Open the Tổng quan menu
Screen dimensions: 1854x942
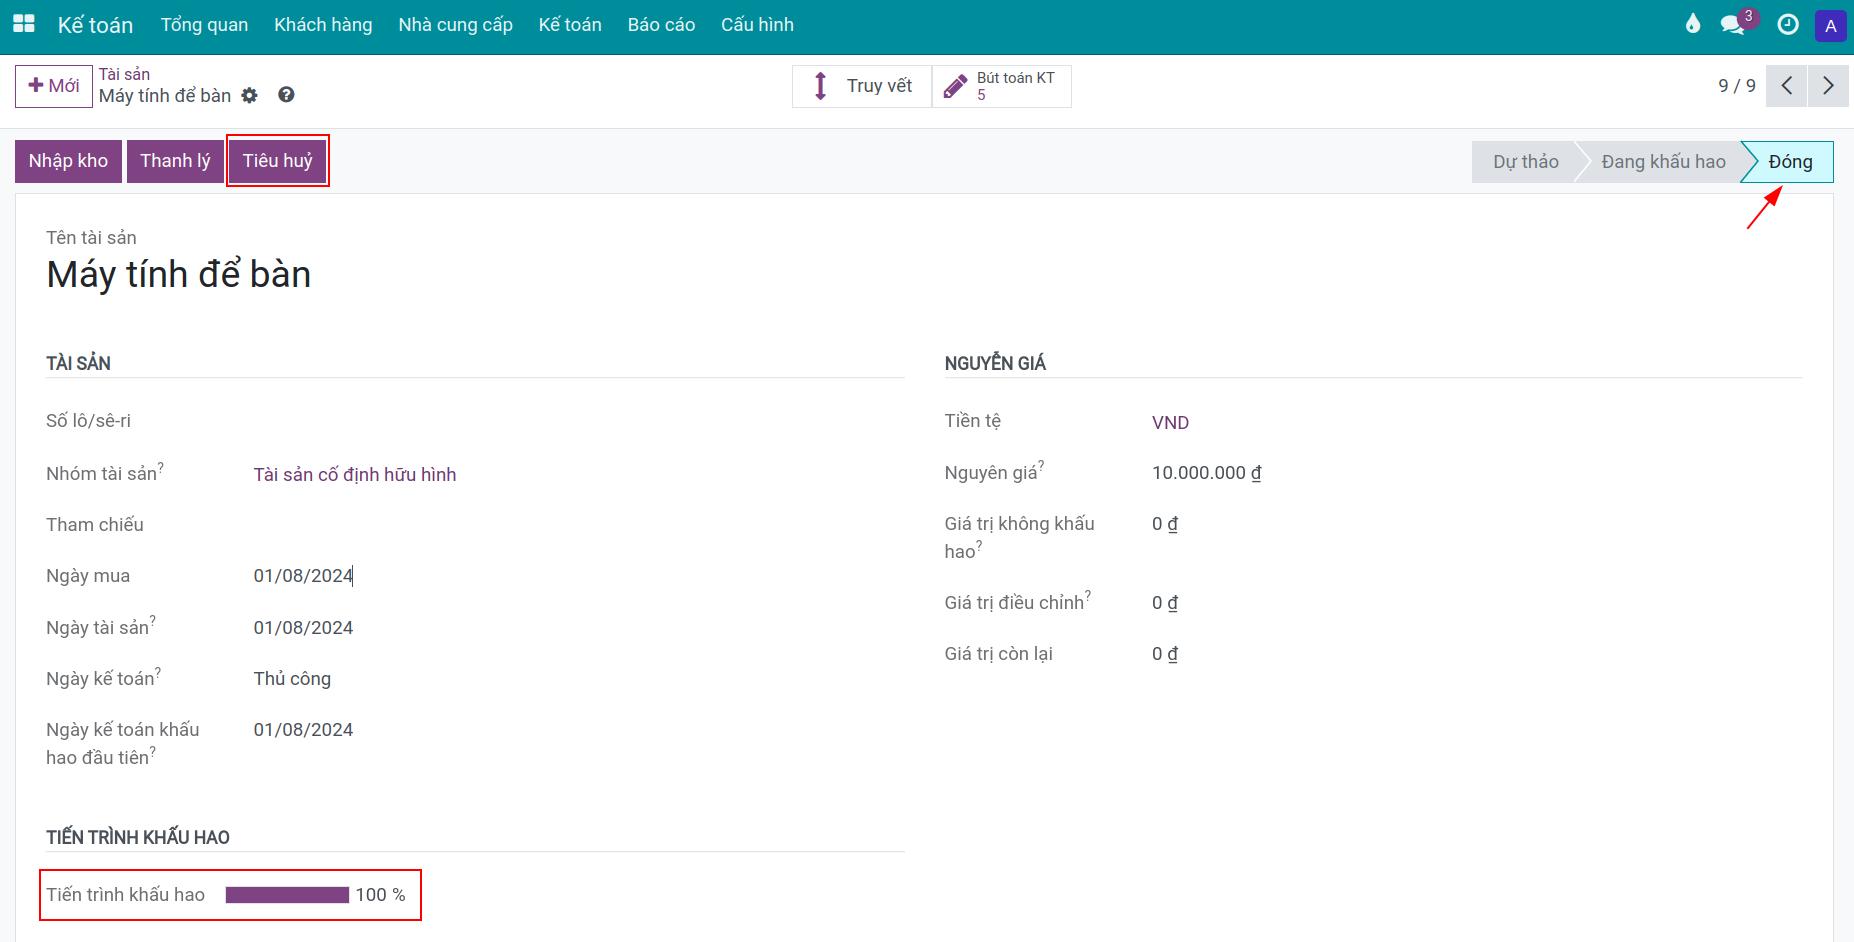[204, 25]
